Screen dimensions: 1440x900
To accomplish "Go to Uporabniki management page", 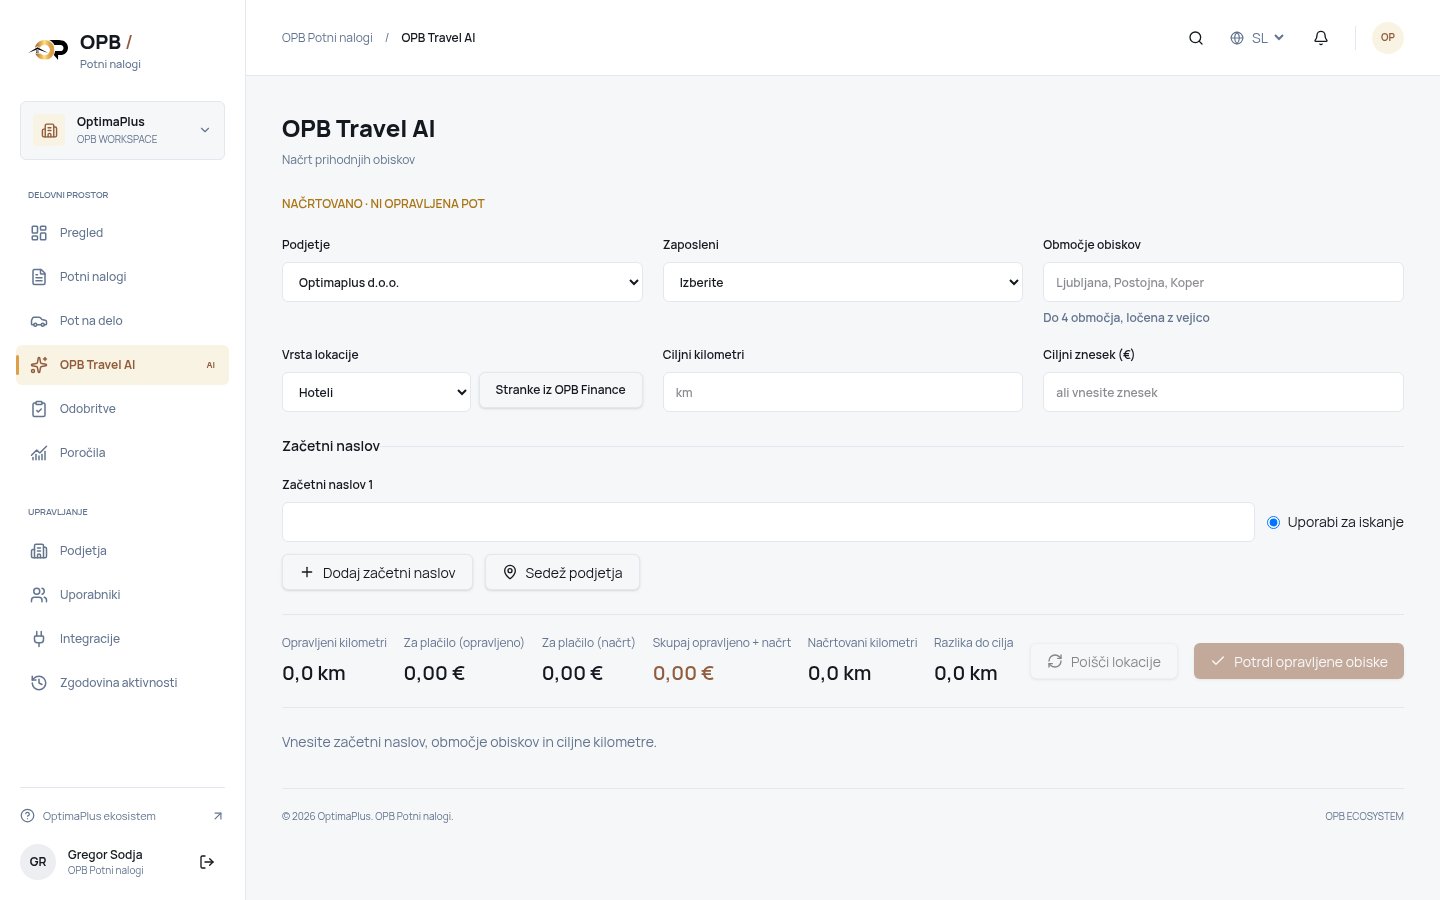I will pos(122,595).
